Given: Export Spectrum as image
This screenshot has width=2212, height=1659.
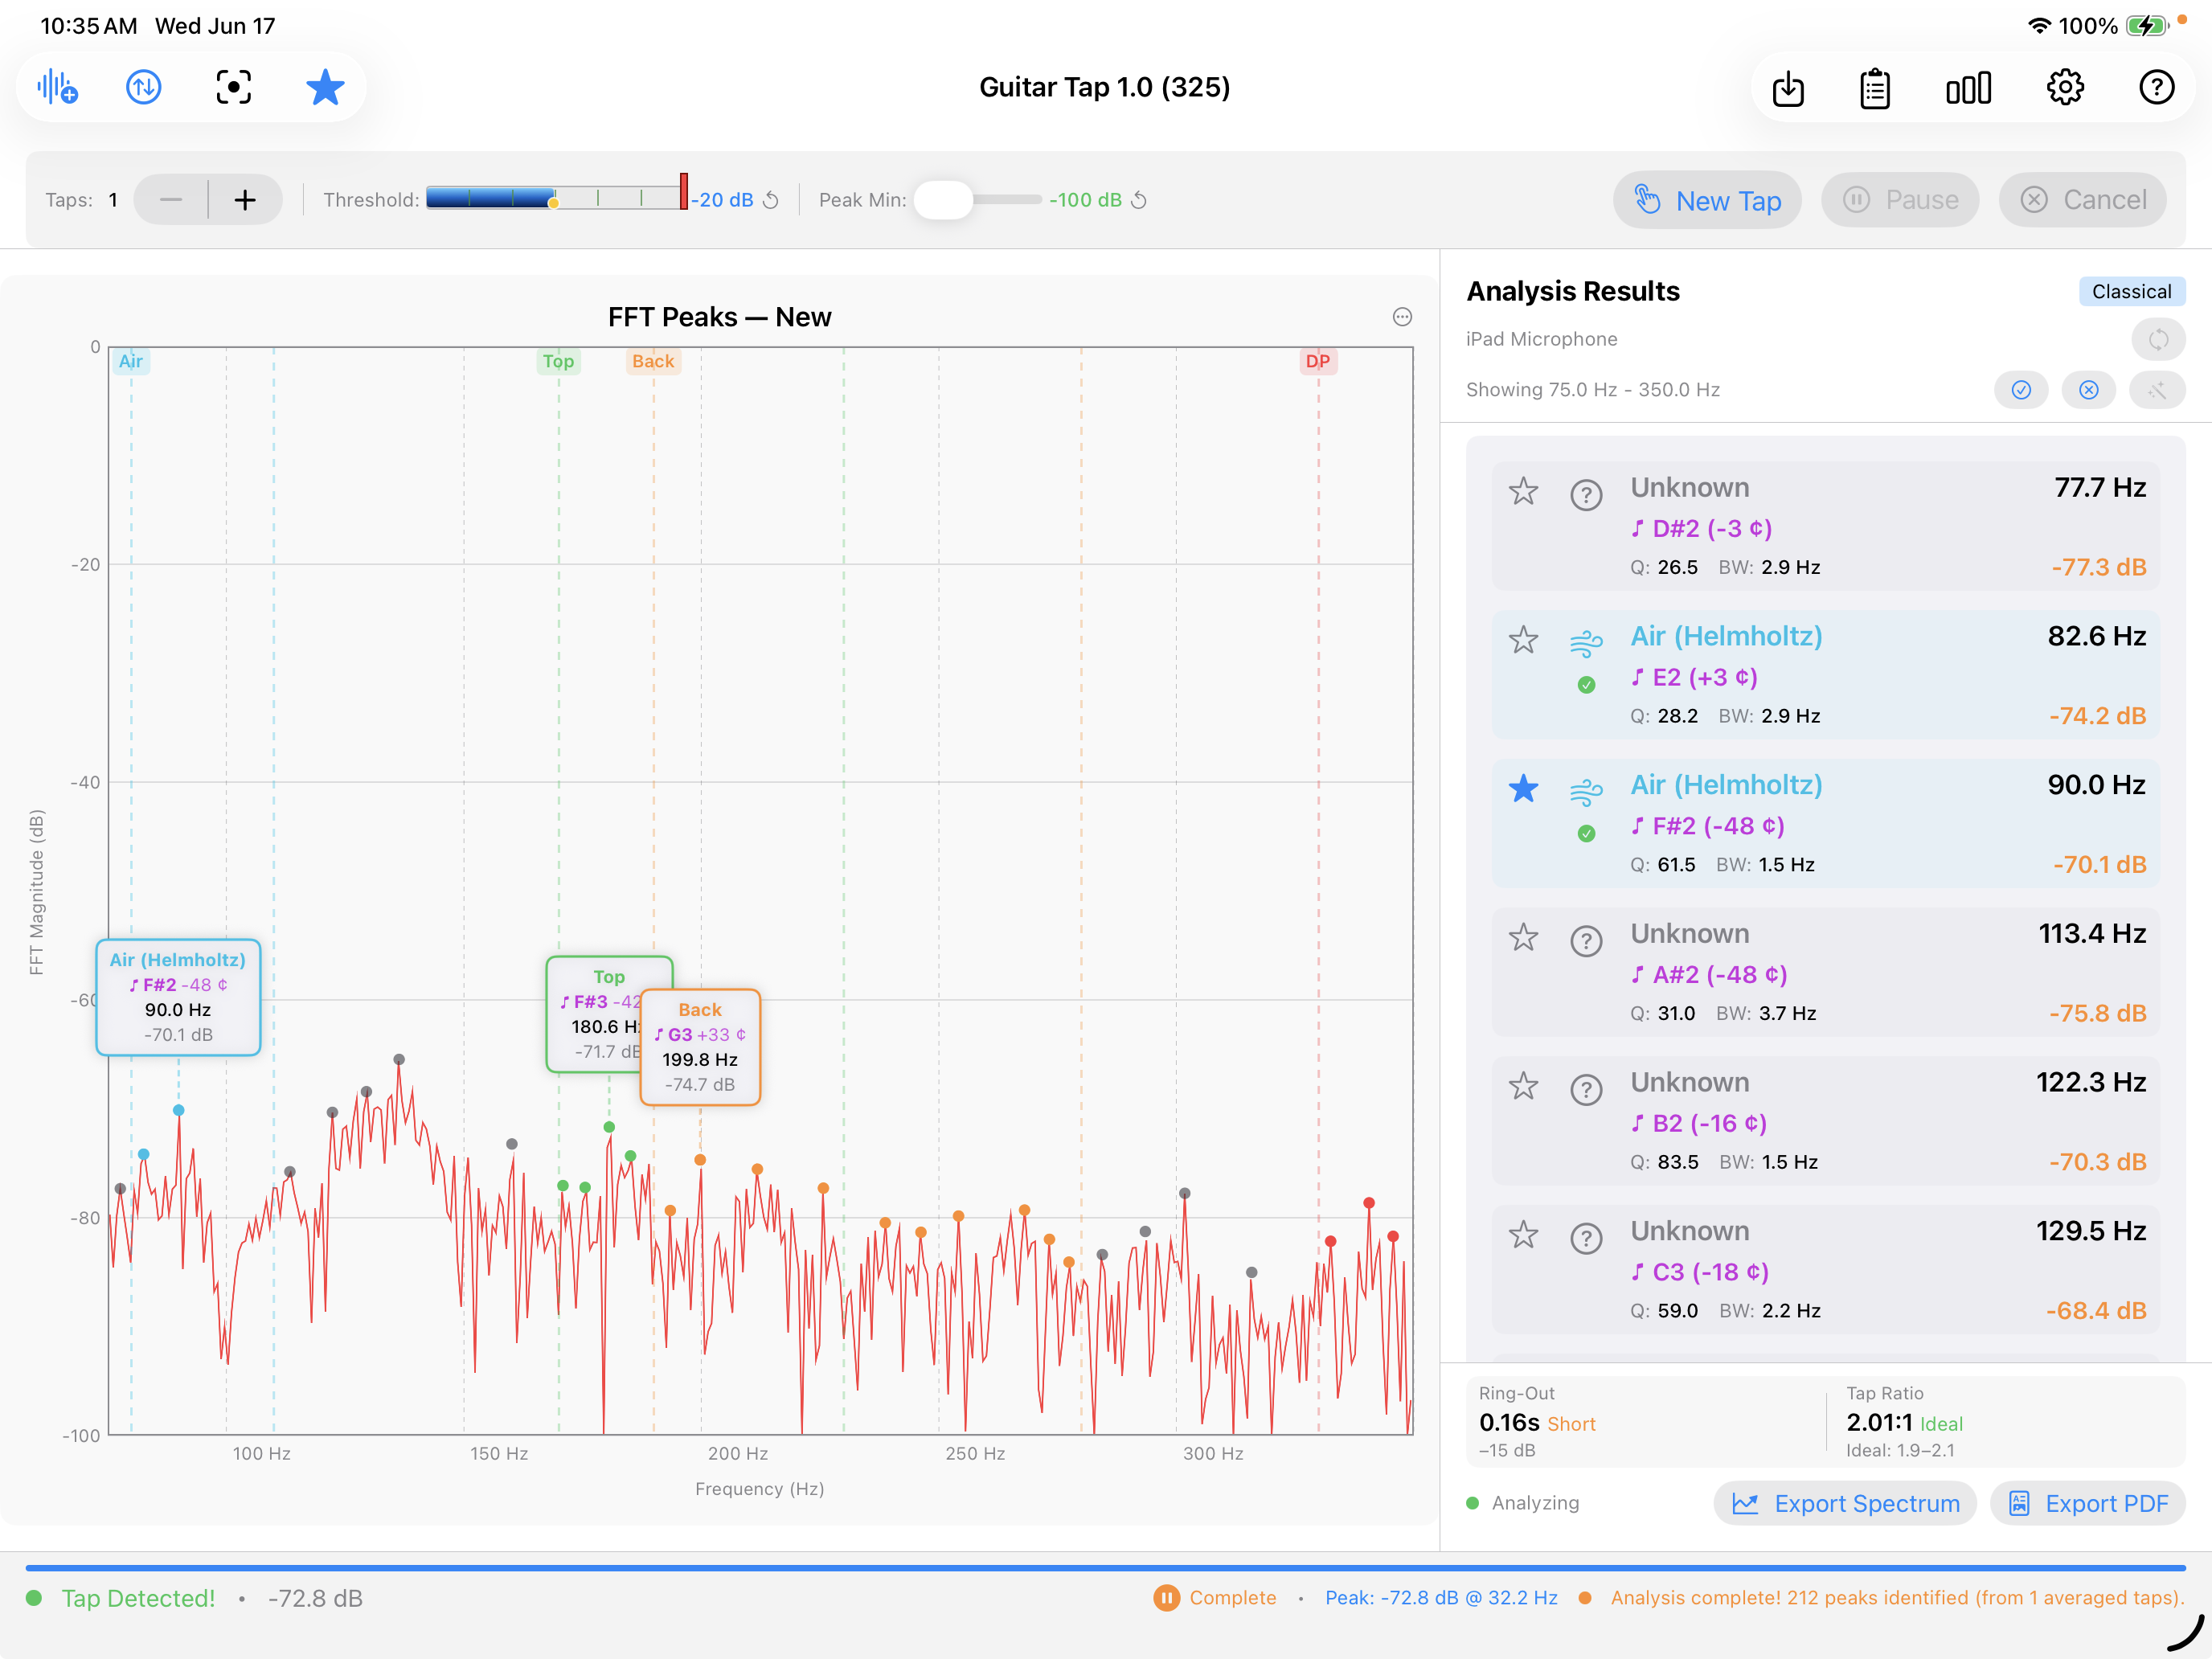Looking at the screenshot, I should click(x=1846, y=1504).
